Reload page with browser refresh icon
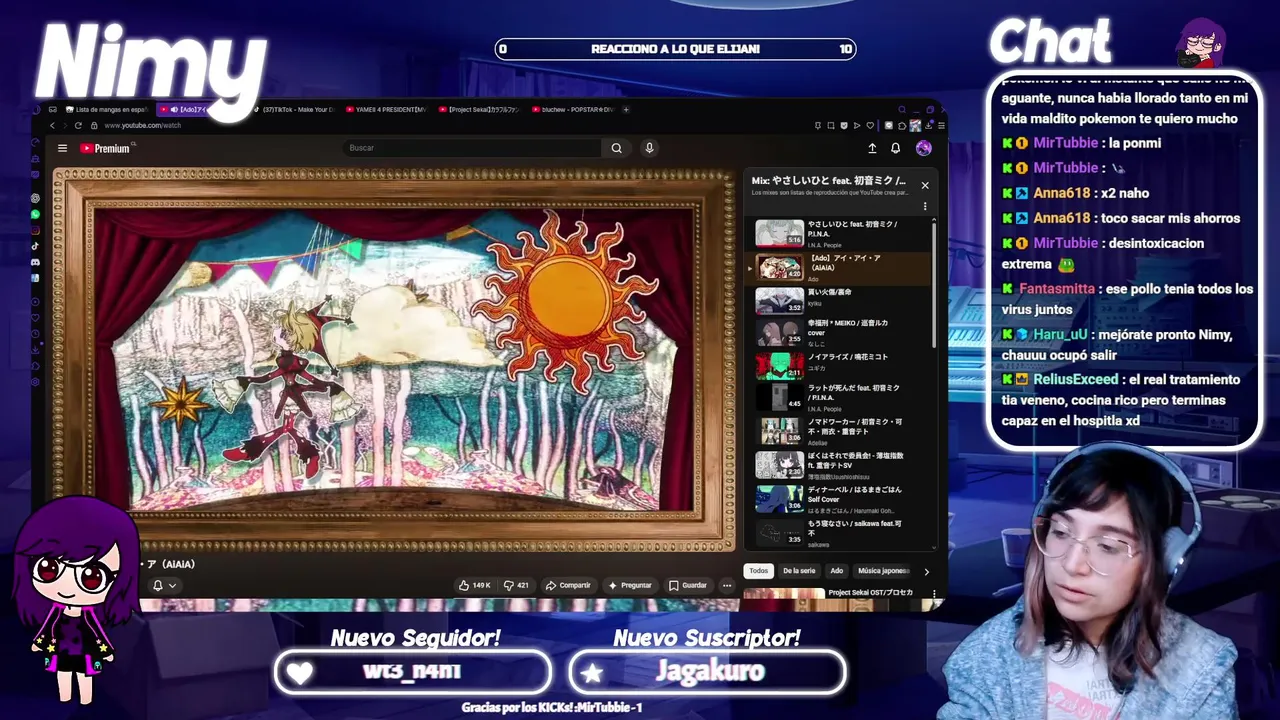Screen dimensions: 1280x720 coord(80,125)
